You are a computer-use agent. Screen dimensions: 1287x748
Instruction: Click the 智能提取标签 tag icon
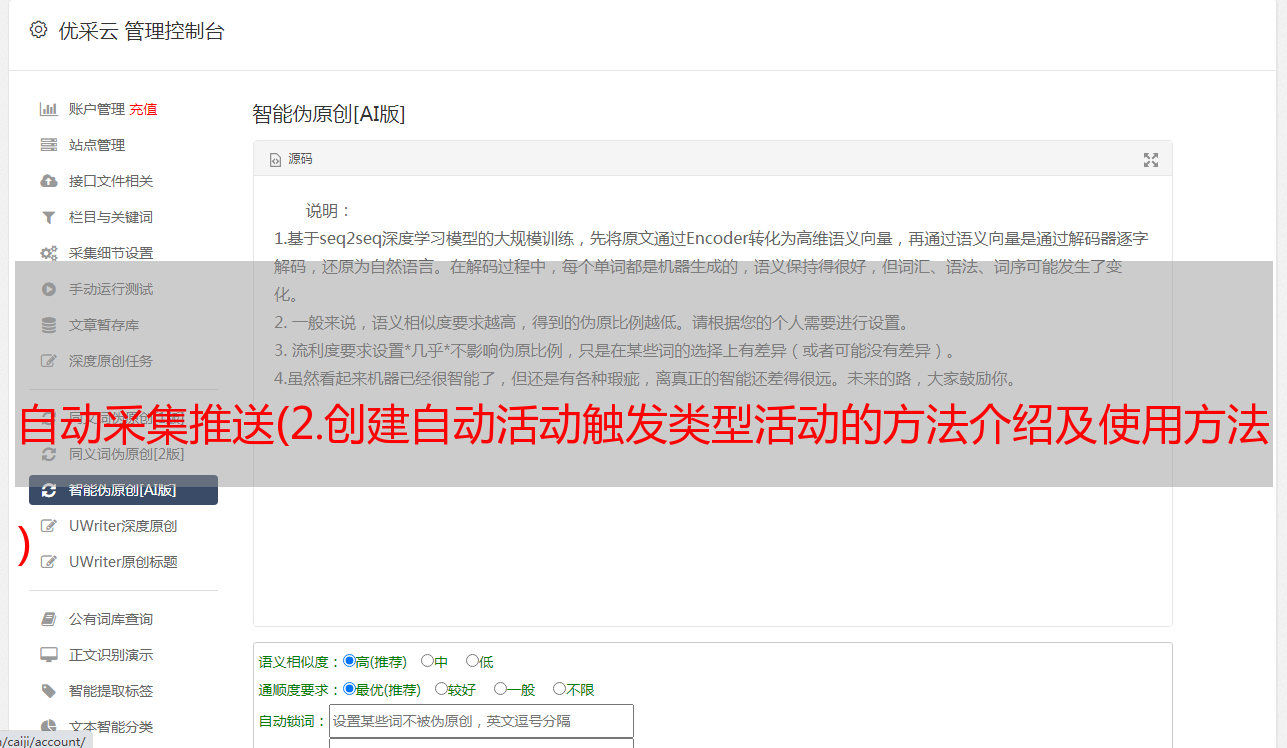pyautogui.click(x=48, y=691)
